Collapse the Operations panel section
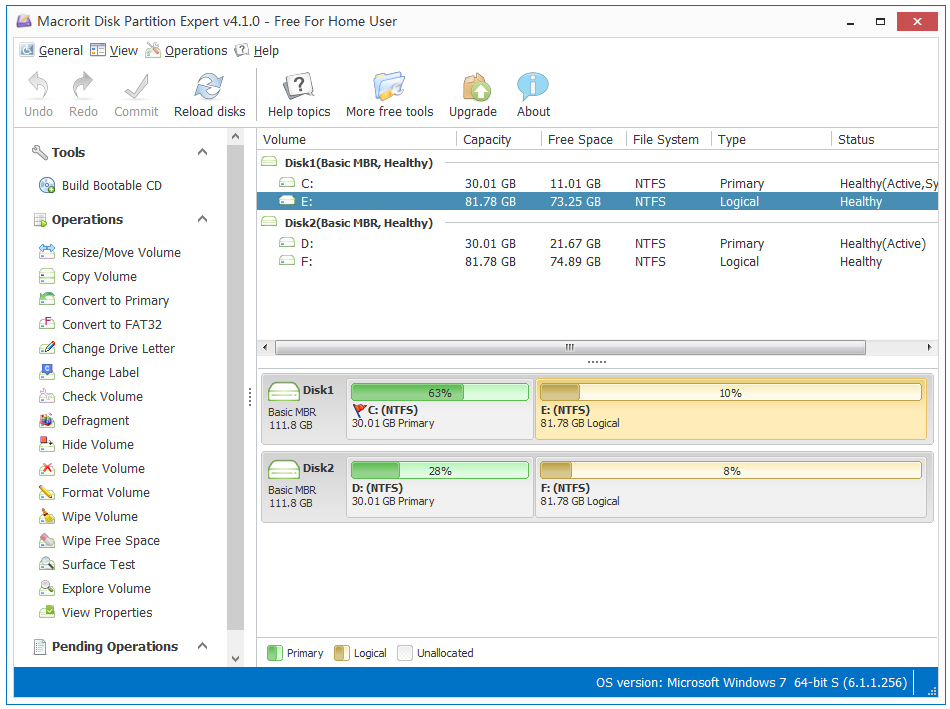The image size is (950, 709). (203, 220)
